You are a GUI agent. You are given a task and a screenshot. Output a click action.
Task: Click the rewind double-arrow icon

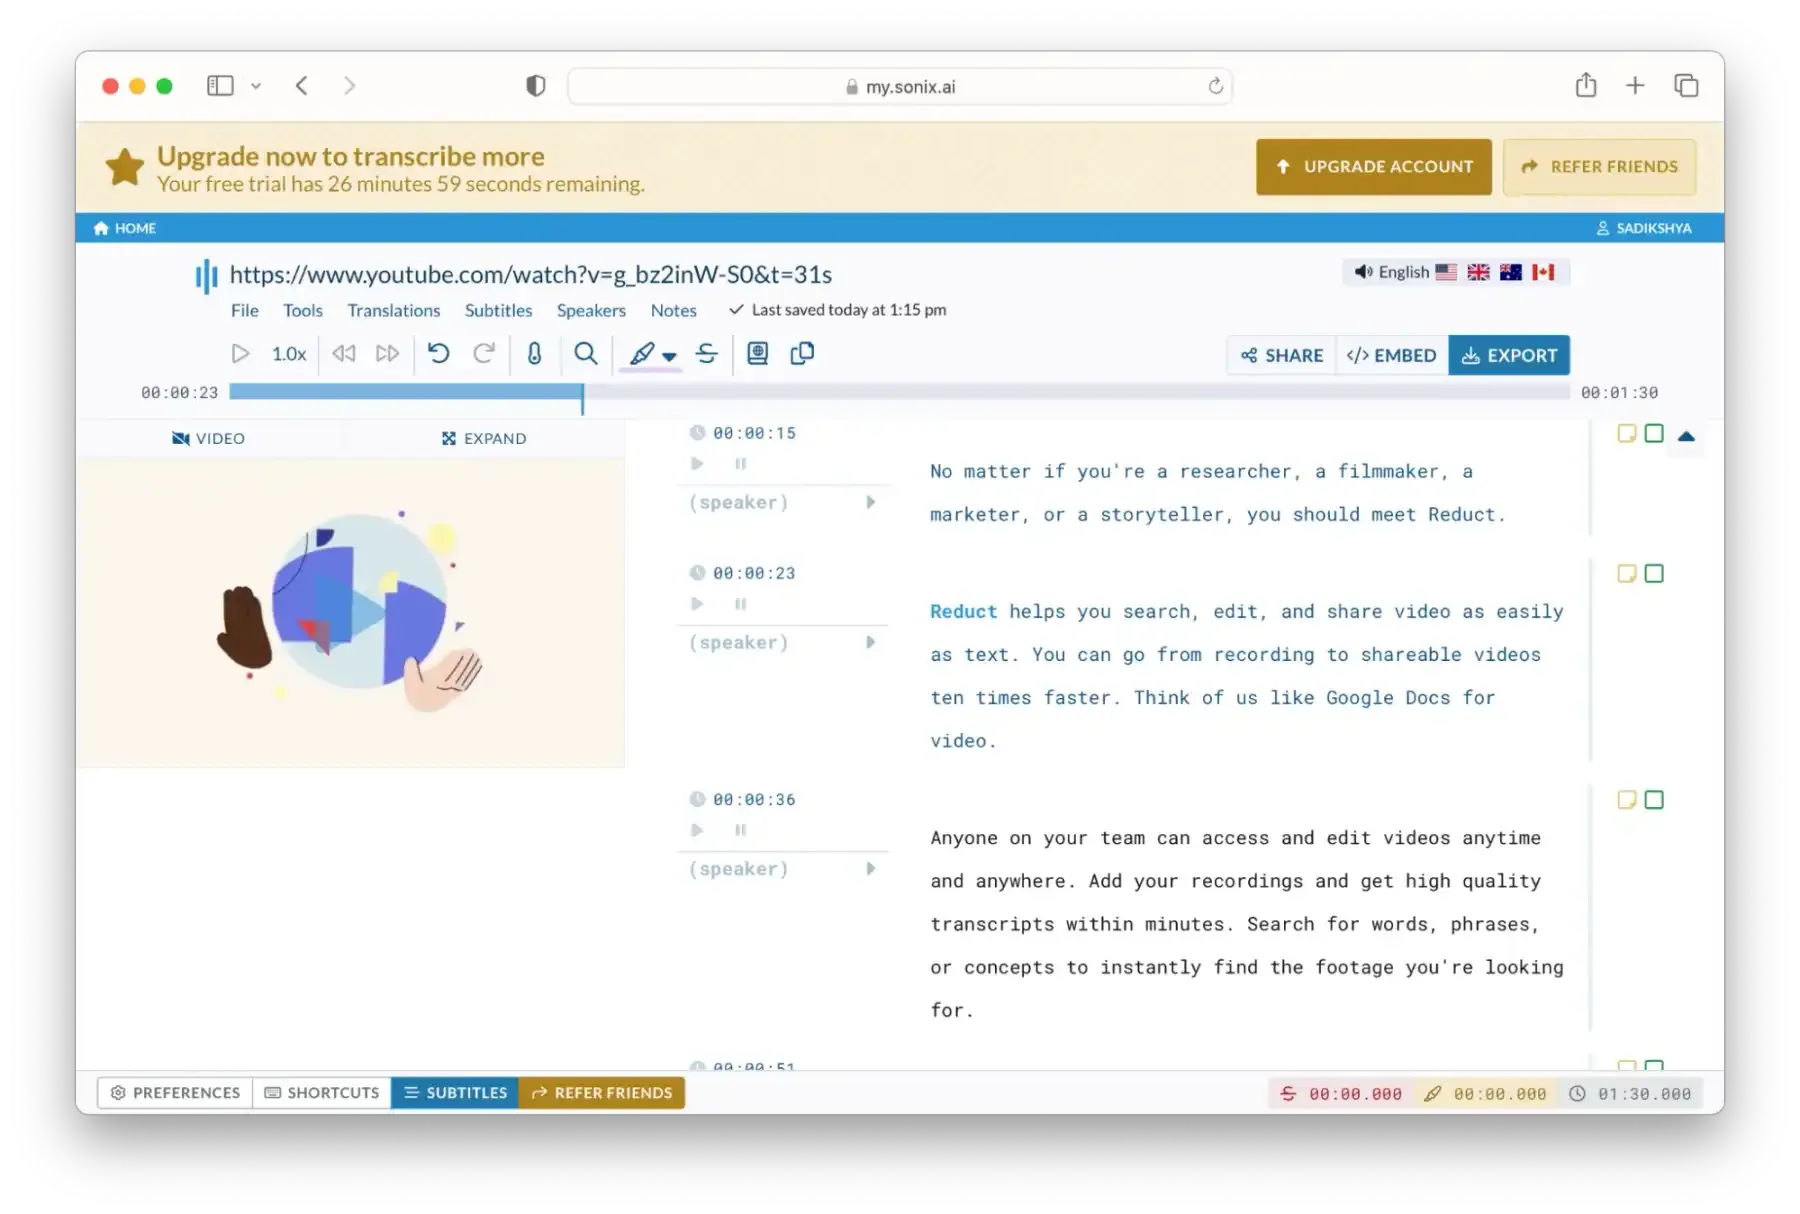[344, 353]
